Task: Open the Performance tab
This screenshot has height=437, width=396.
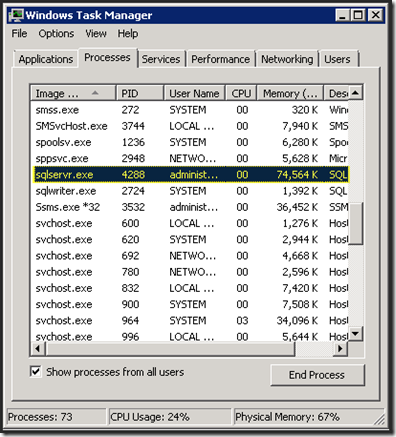Action: [220, 59]
